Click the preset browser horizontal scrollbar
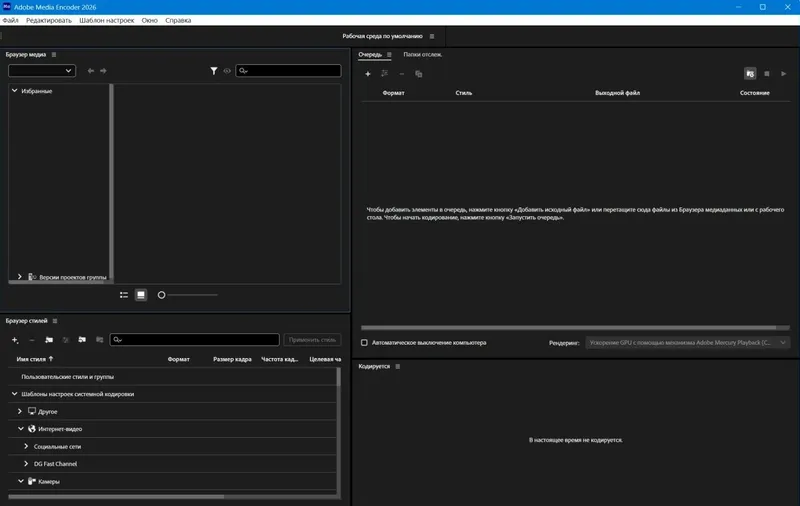 click(116, 496)
